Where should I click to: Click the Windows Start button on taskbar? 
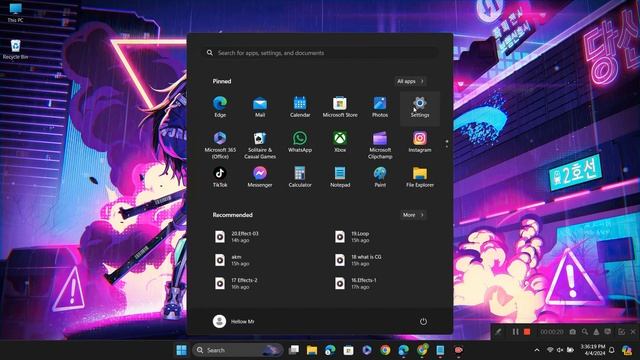181,350
